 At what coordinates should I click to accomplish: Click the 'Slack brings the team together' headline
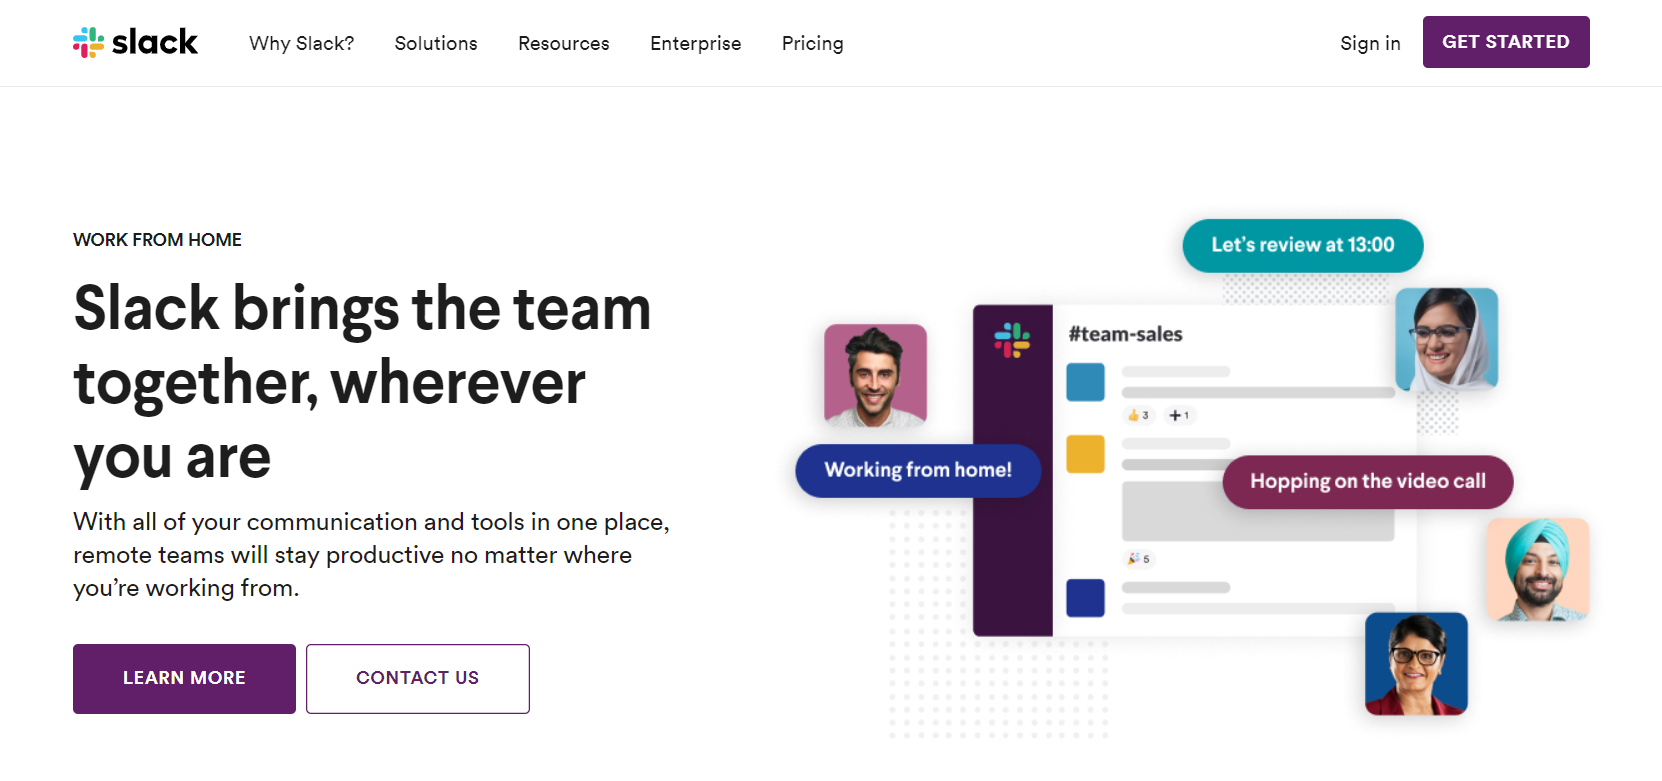coord(362,382)
